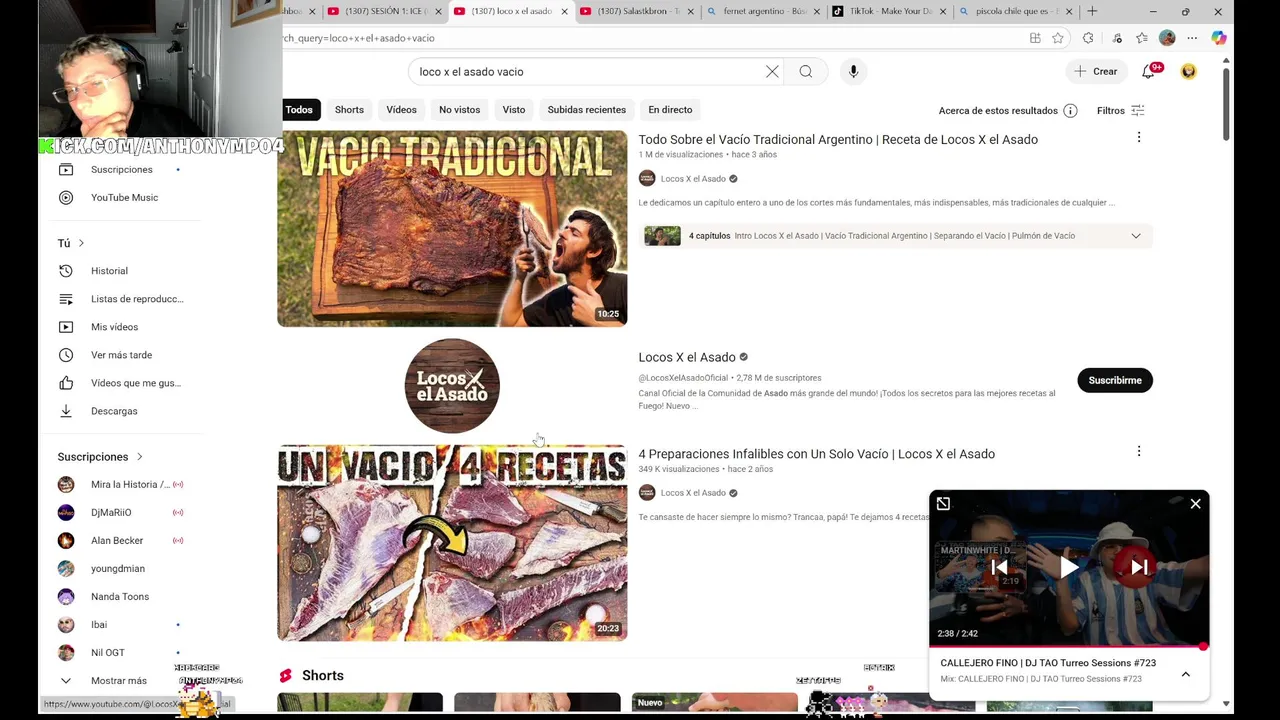Open Locos X el Asado channel name result
Image resolution: width=1280 pixels, height=720 pixels.
(686, 357)
